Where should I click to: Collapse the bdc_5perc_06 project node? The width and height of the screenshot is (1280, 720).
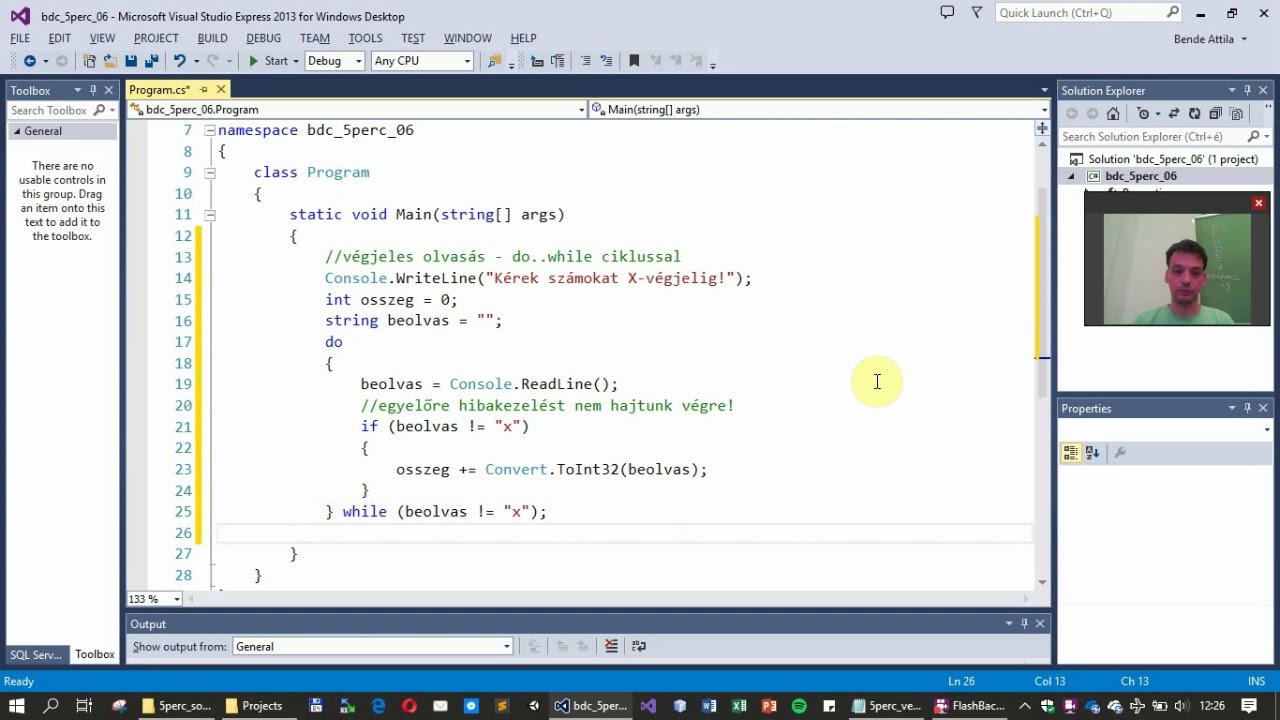1071,176
